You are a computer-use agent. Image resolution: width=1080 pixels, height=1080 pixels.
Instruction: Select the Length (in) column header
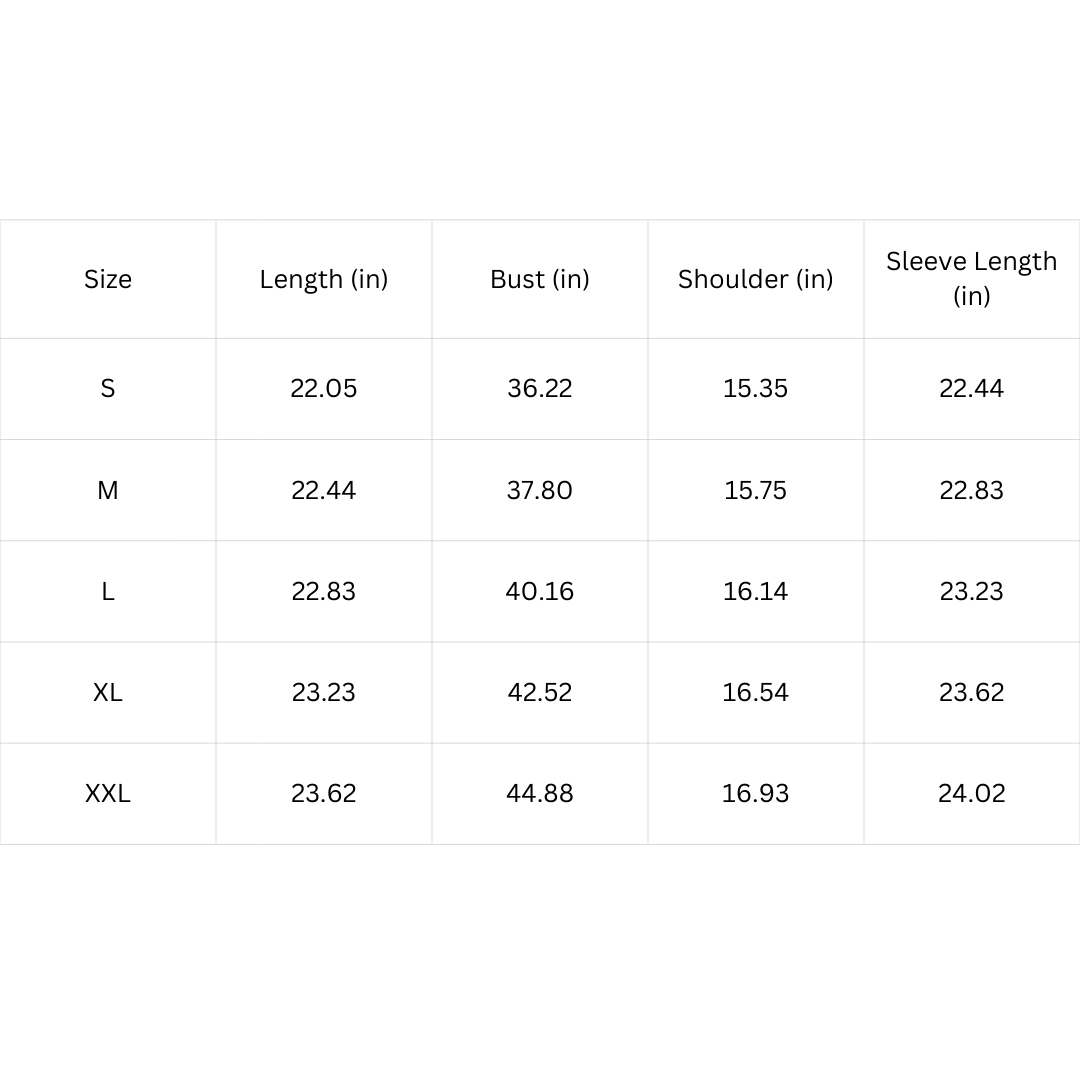coord(324,279)
